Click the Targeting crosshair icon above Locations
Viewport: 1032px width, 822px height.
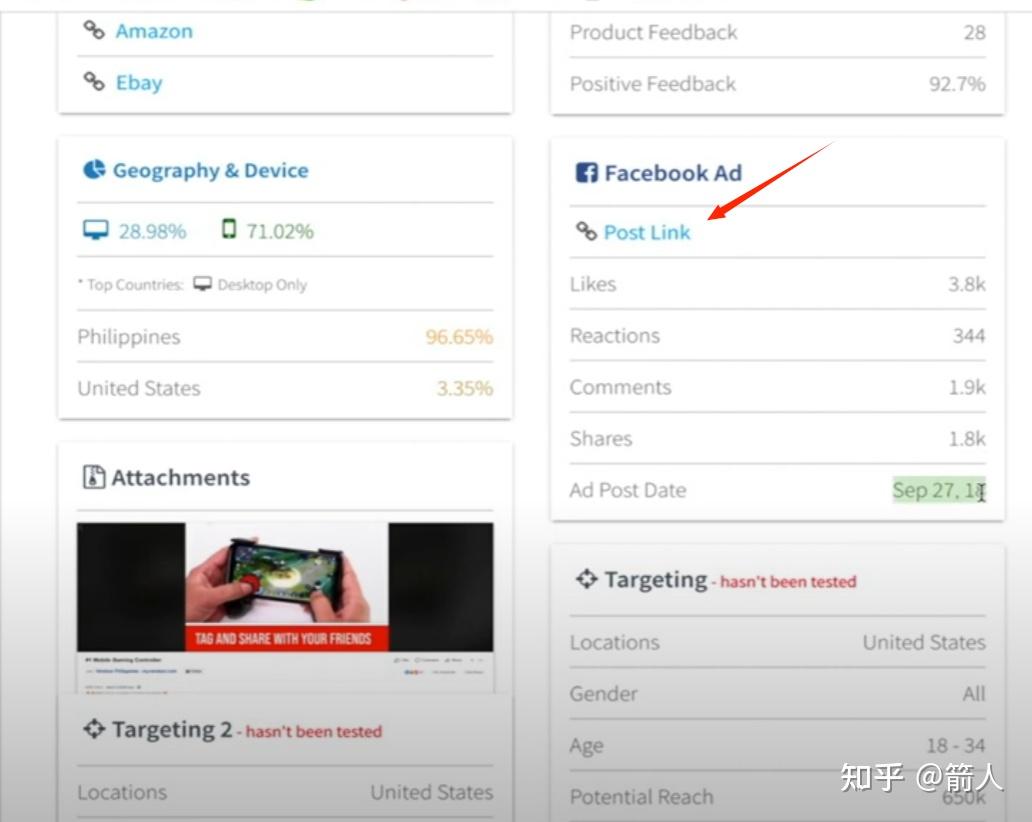pos(586,579)
